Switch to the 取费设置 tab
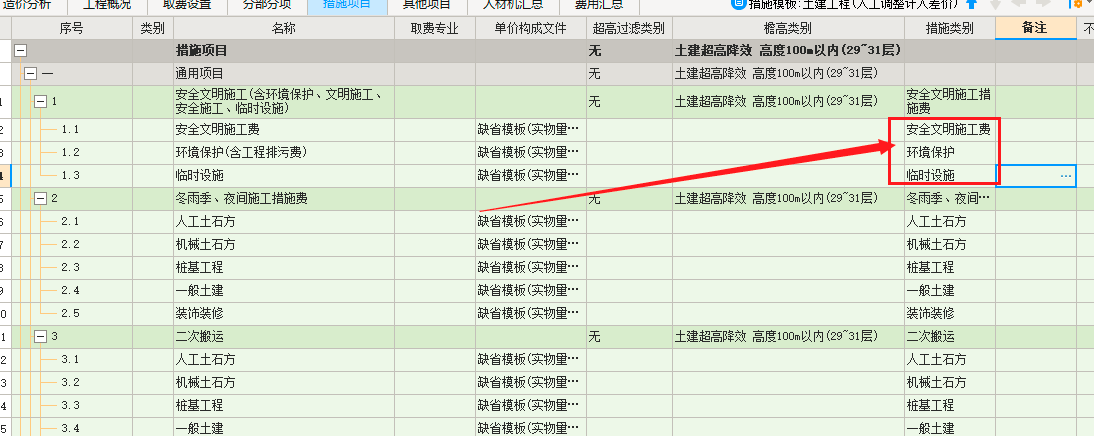1094x436 pixels. tap(188, 6)
